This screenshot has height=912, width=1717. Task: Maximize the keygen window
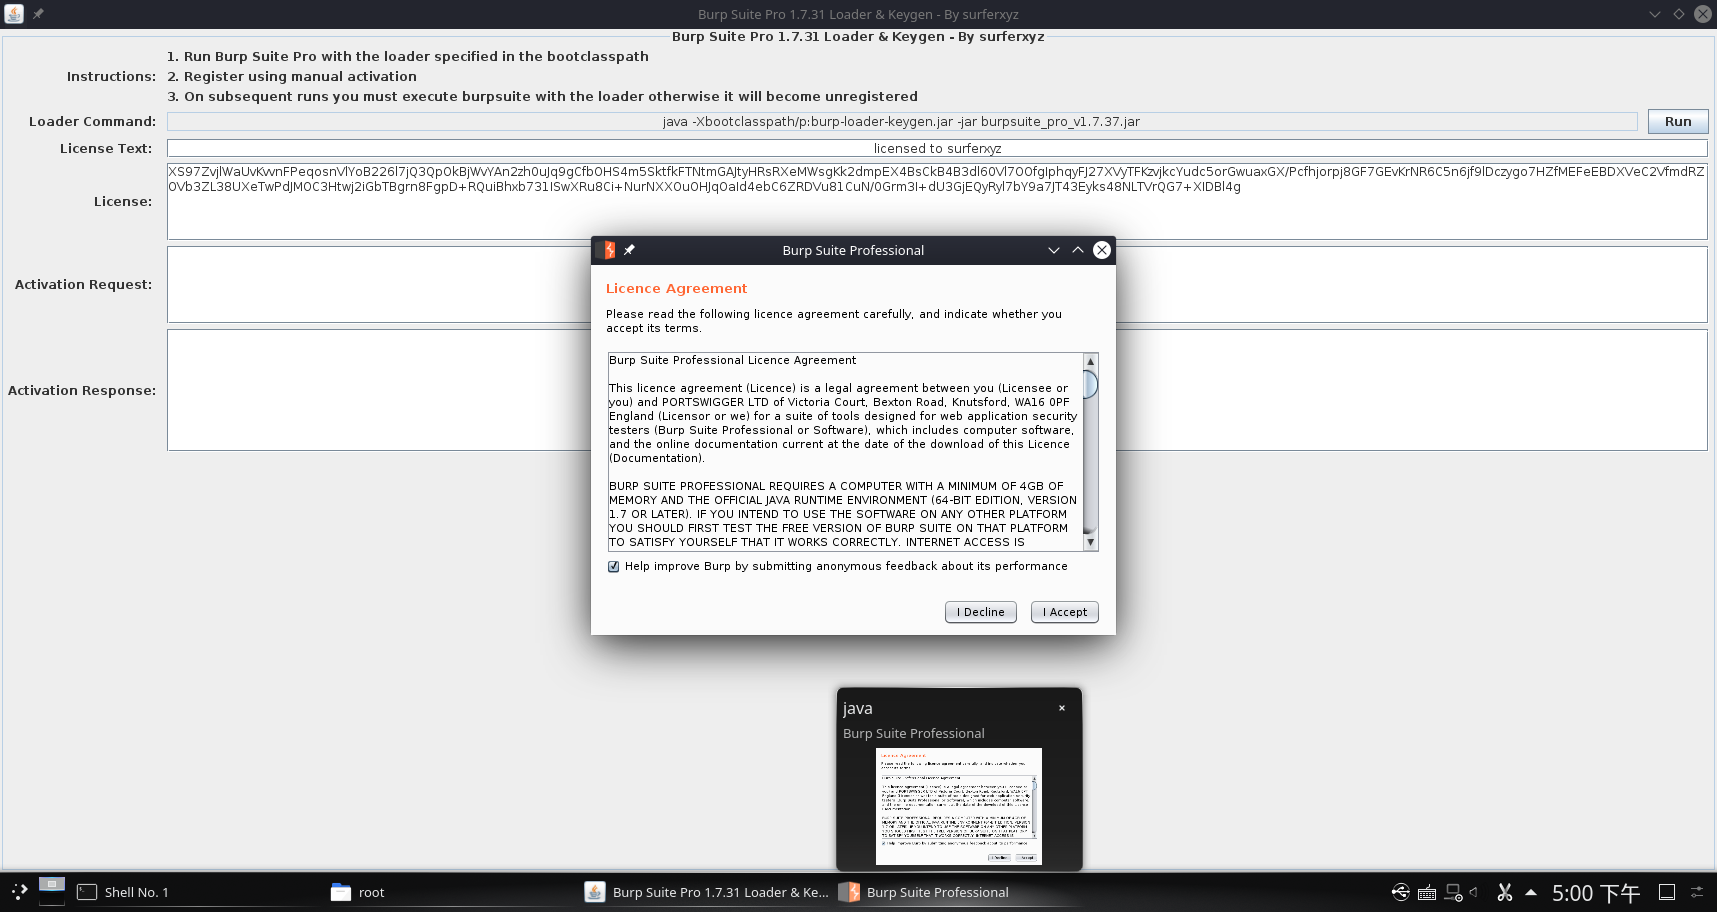(1678, 14)
